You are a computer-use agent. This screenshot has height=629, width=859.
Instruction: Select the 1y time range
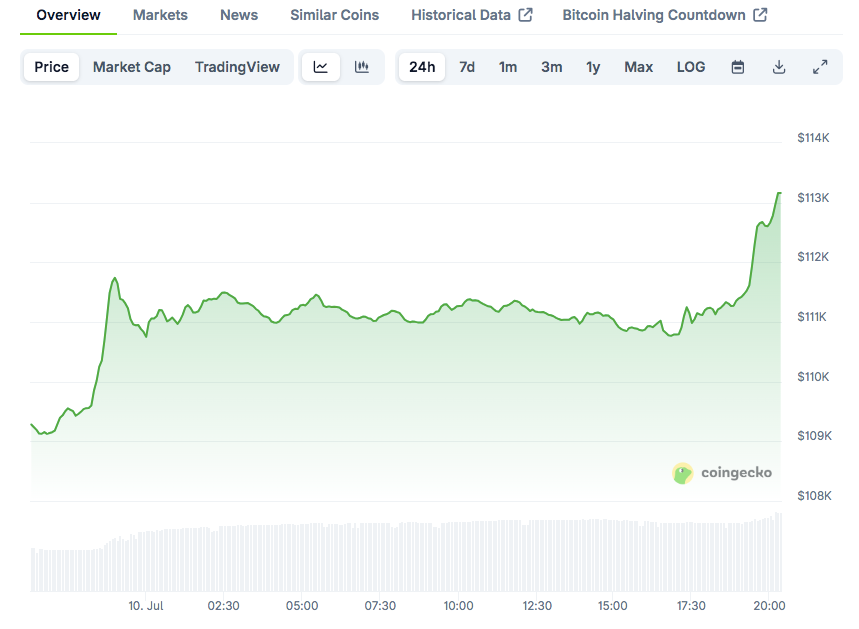[593, 67]
